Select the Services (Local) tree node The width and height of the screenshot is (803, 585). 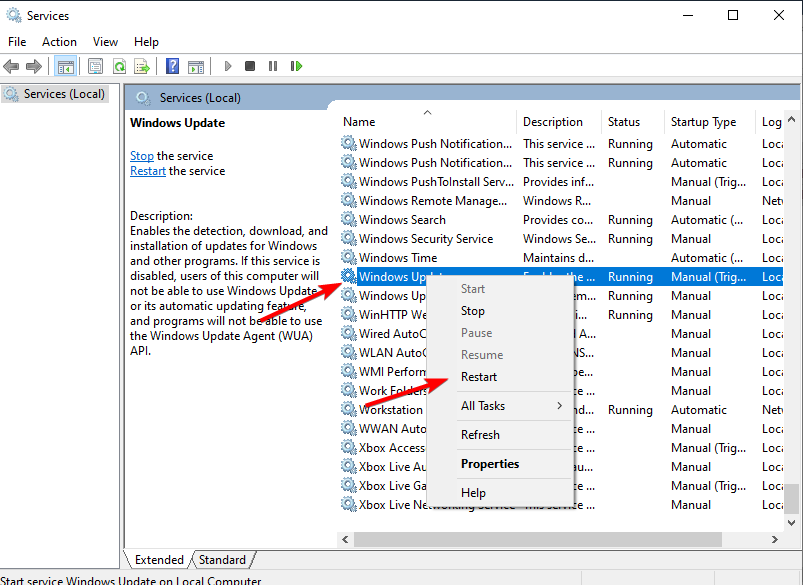(55, 94)
